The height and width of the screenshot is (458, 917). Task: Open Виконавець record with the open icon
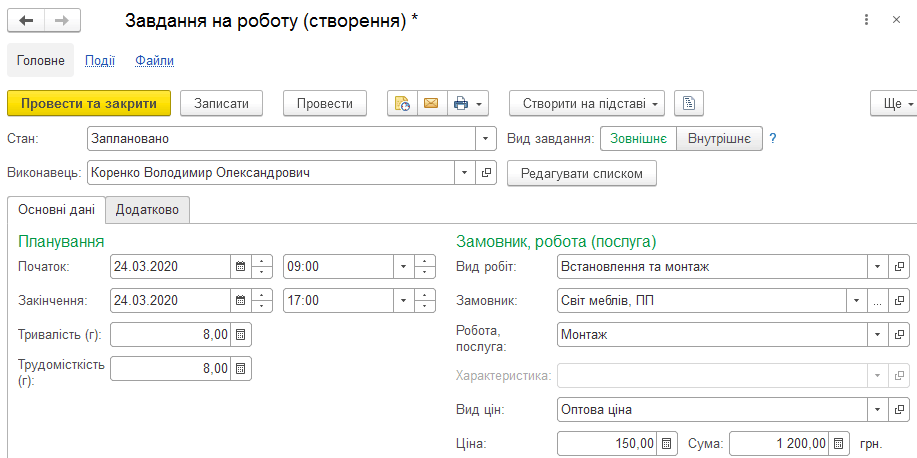[x=485, y=173]
